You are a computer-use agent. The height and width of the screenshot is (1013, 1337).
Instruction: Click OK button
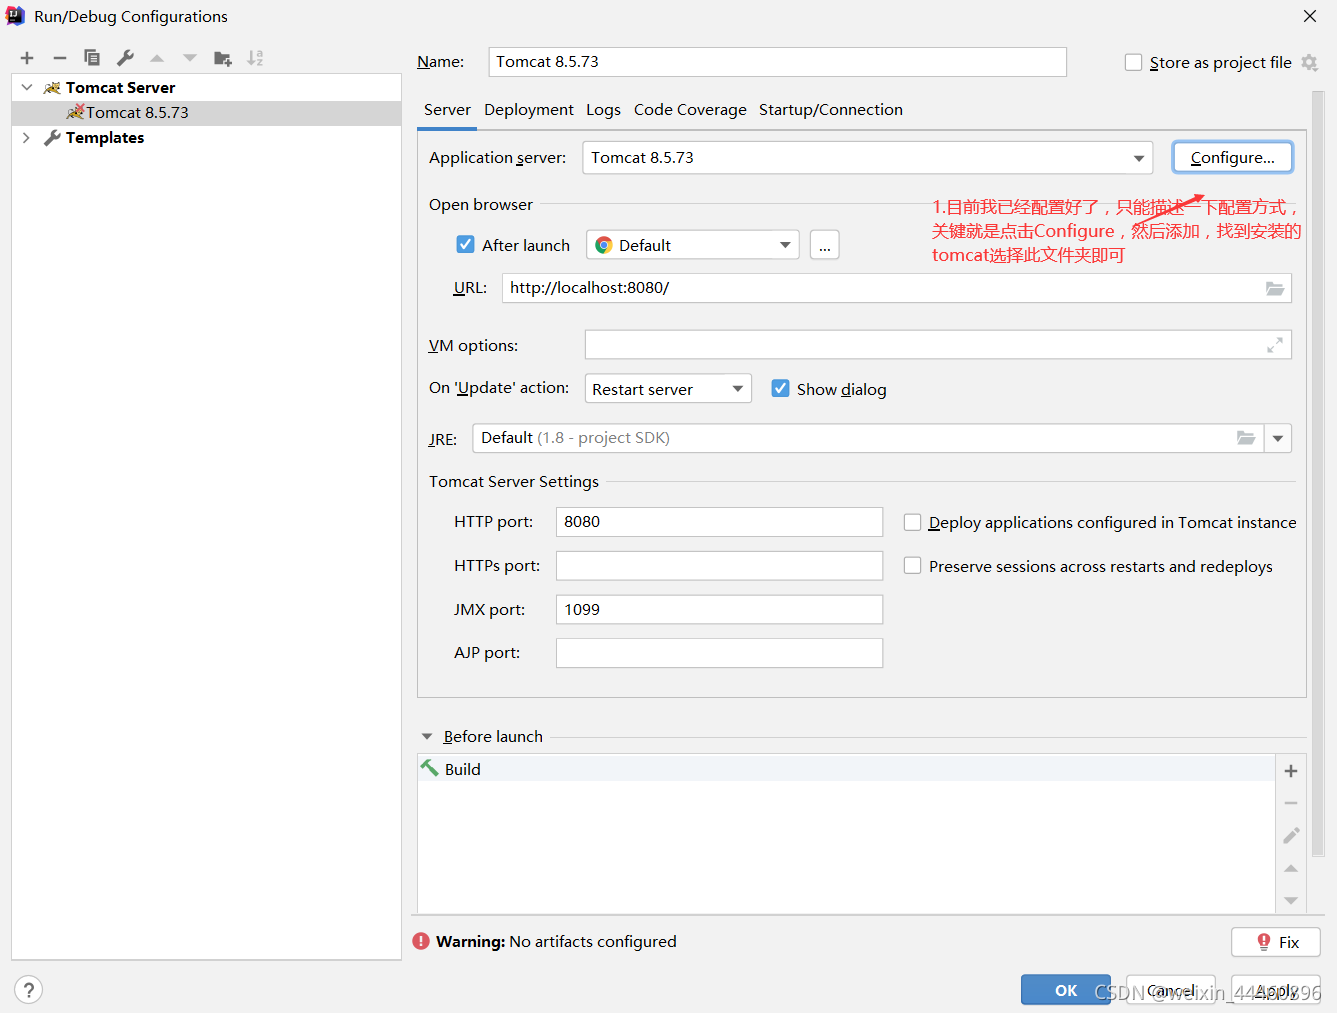[x=1066, y=990]
